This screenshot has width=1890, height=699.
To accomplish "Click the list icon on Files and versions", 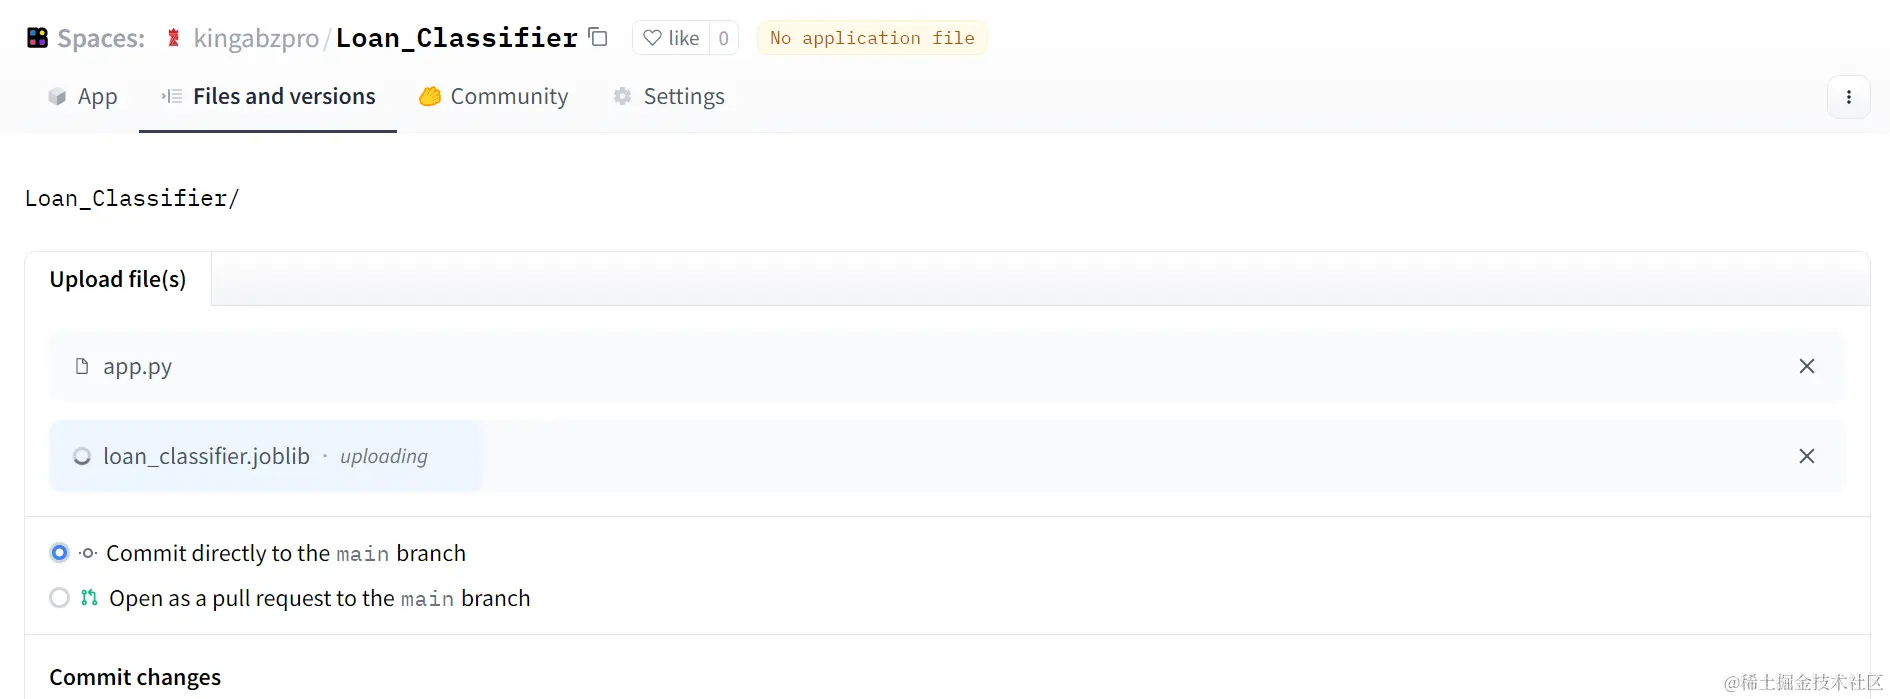I will (x=172, y=96).
